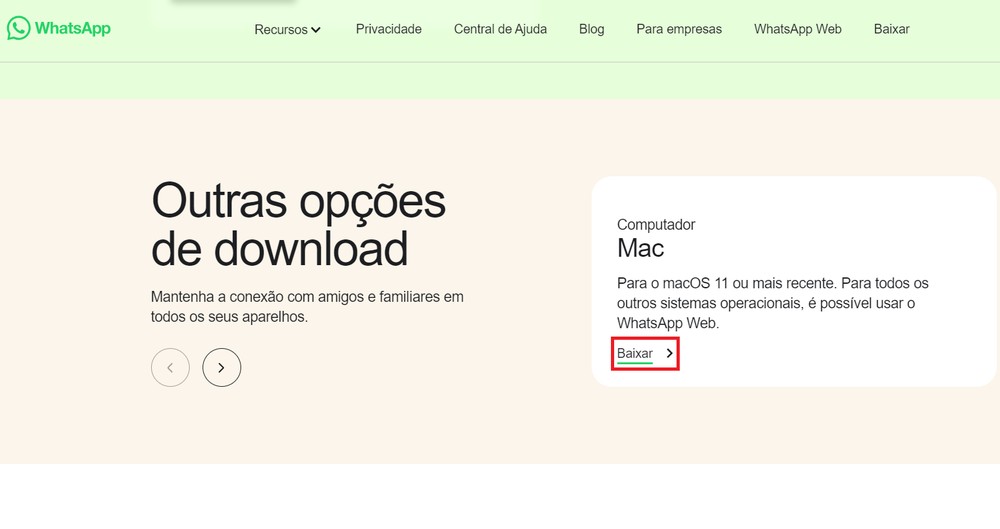
Task: Select Para empresas in navigation
Action: (x=679, y=29)
